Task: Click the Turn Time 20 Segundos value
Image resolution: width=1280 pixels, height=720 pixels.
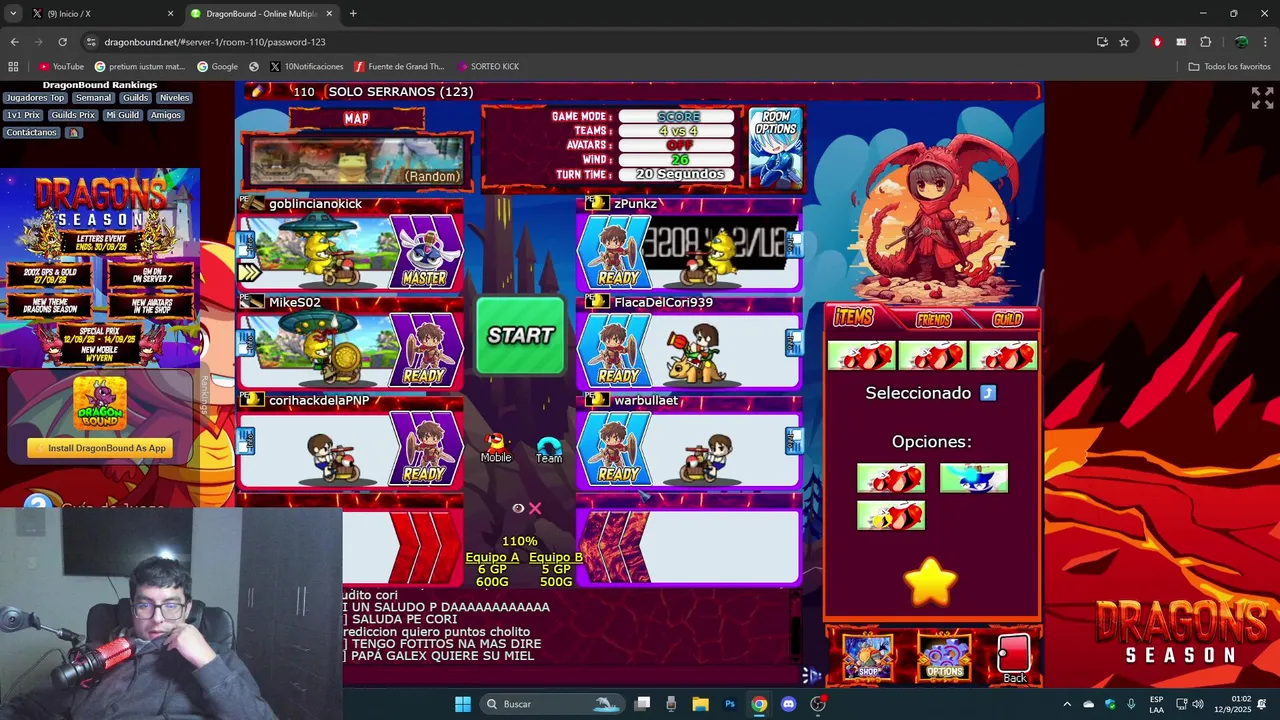Action: pos(678,174)
